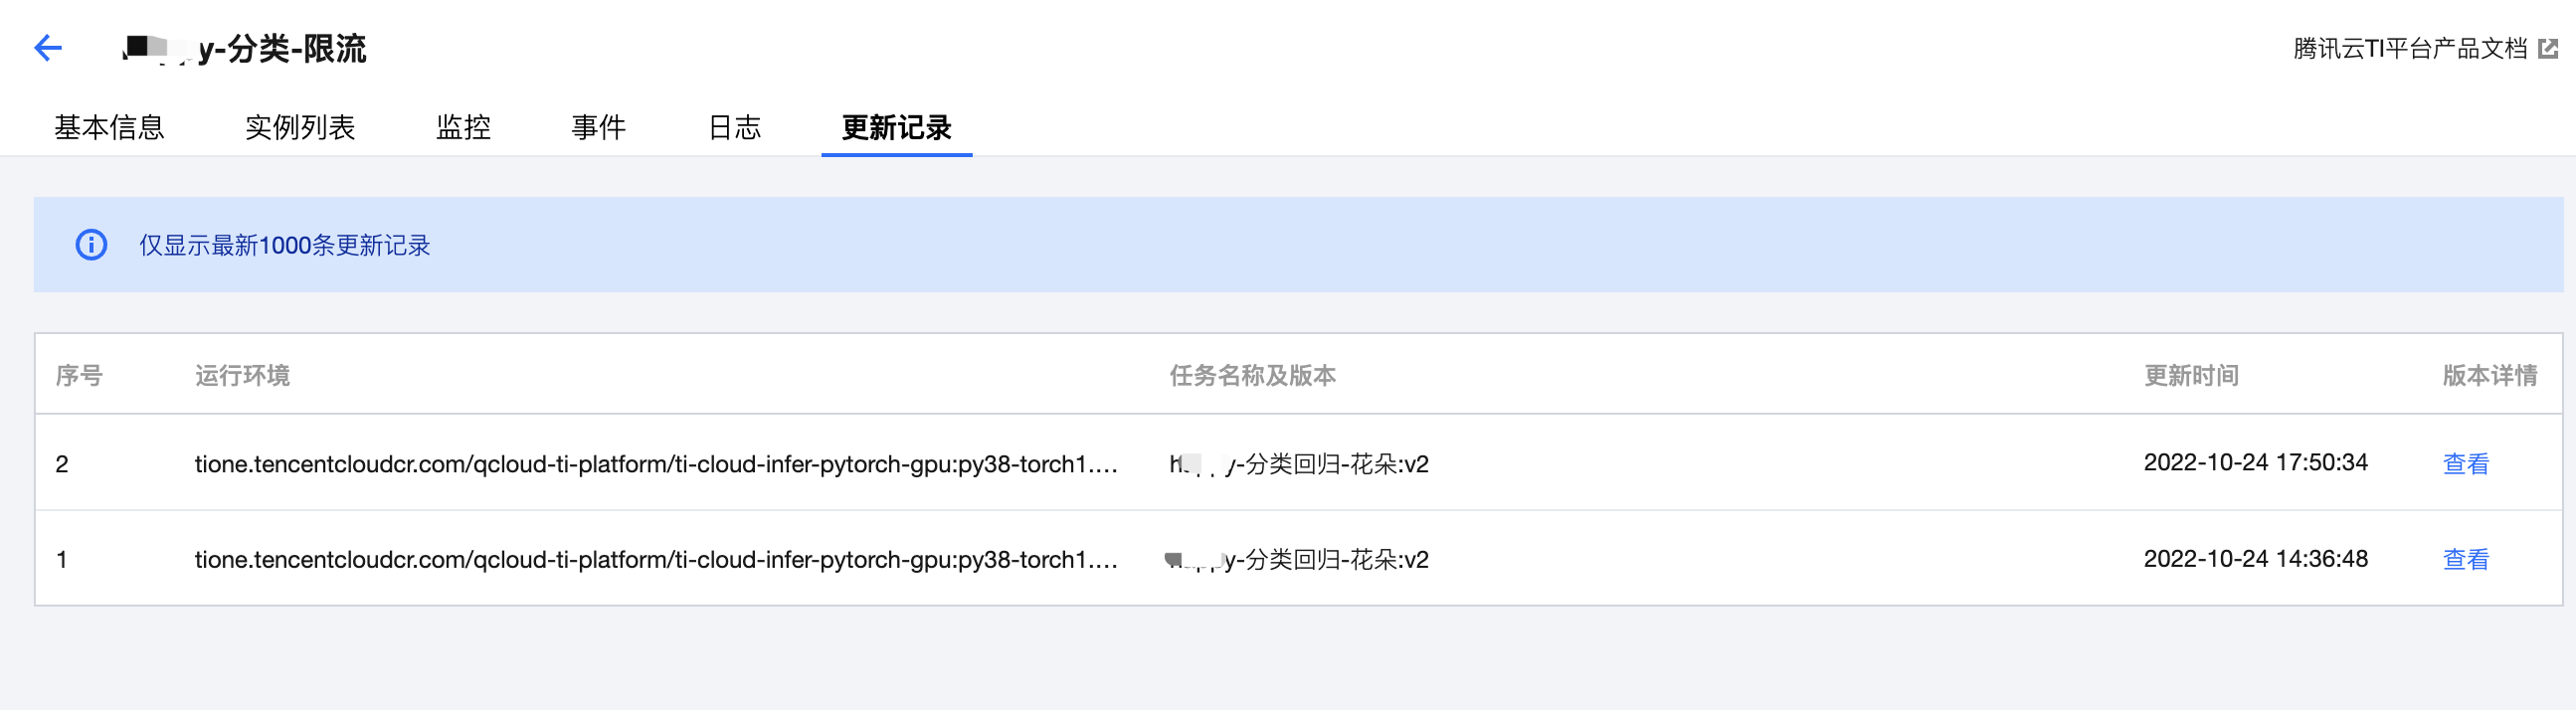The height and width of the screenshot is (710, 2576).
Task: Click the 运行环境 URL in row 1
Action: coord(655,559)
